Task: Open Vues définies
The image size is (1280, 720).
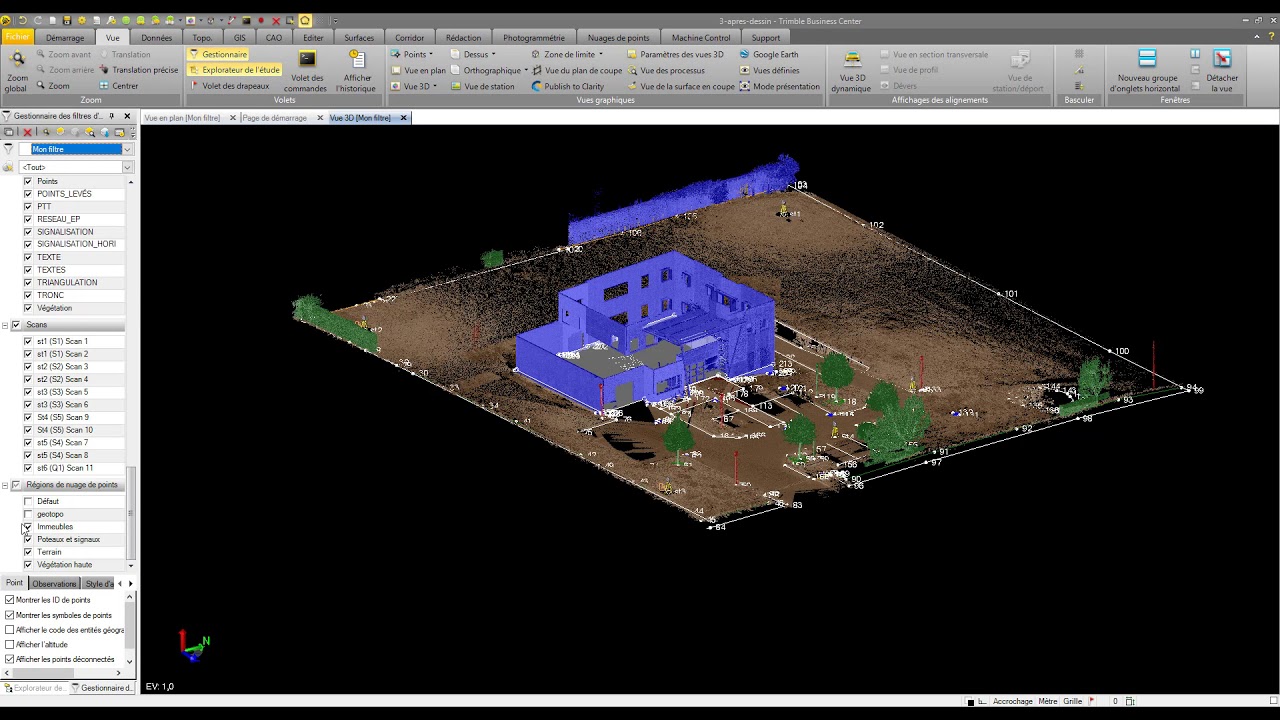Action: [769, 70]
